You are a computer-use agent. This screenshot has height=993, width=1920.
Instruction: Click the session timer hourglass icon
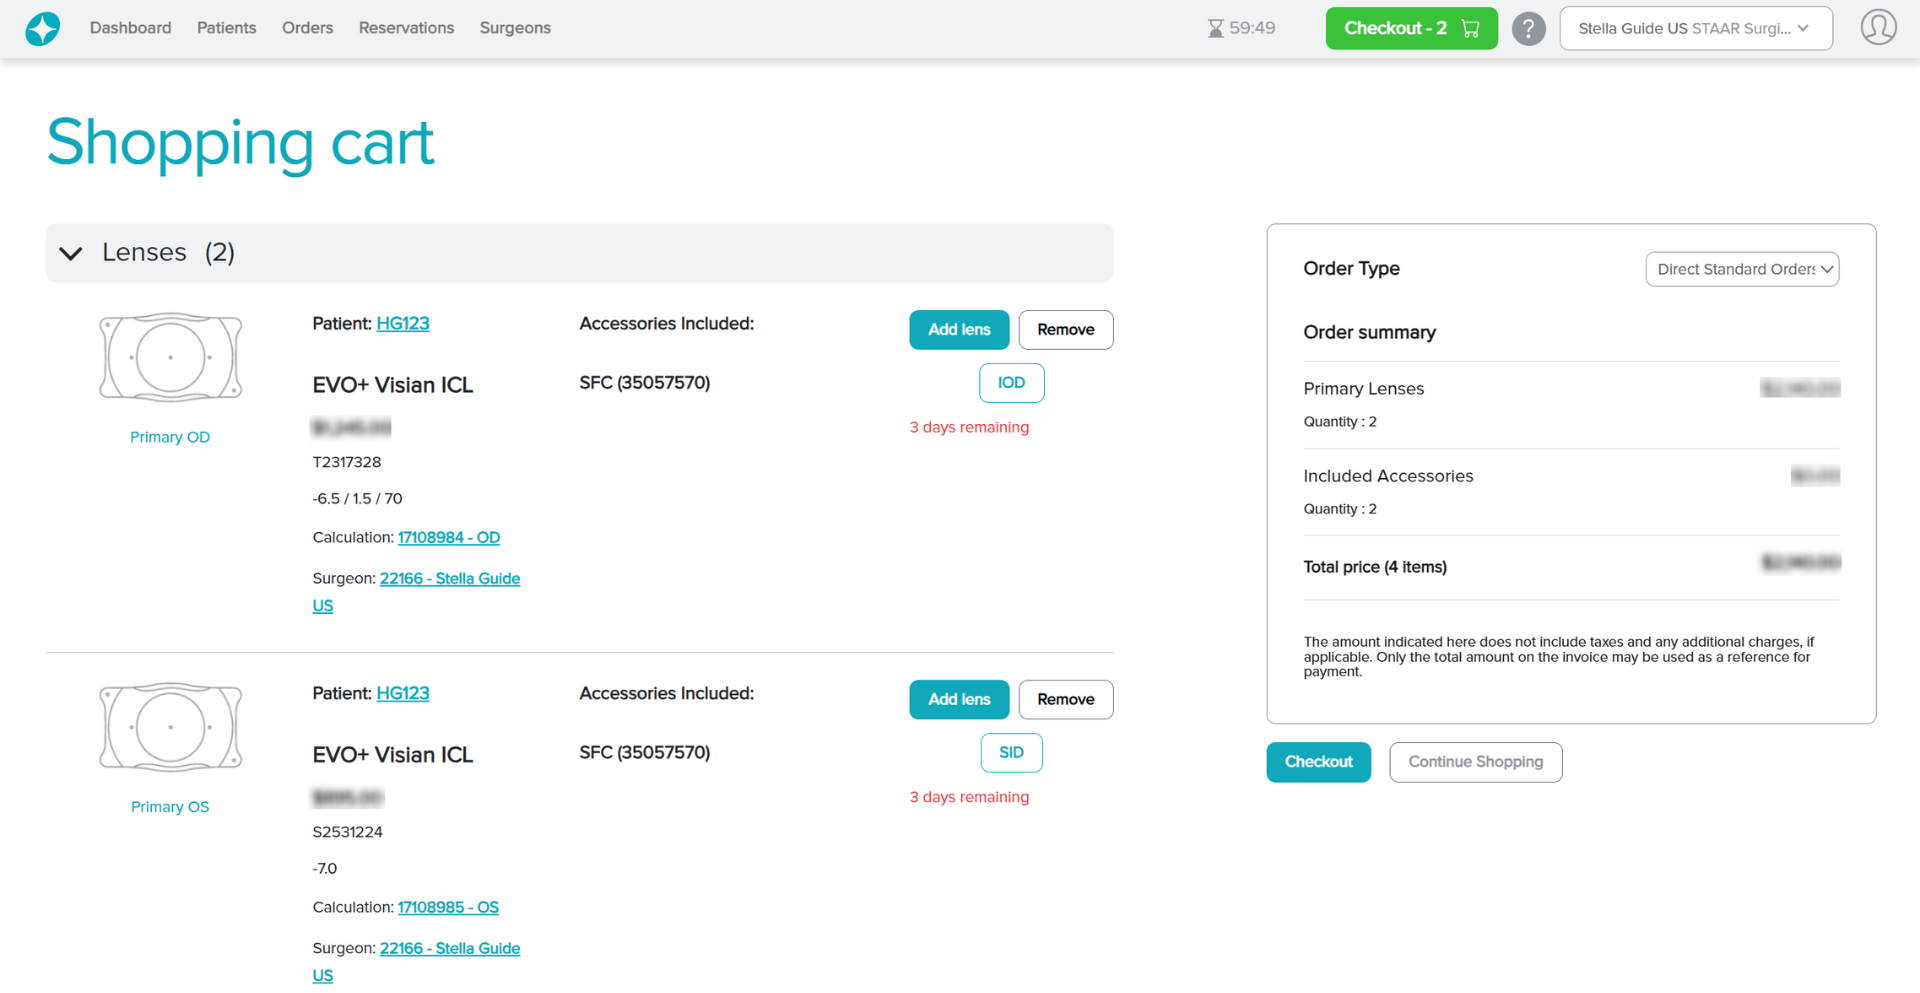1215,28
